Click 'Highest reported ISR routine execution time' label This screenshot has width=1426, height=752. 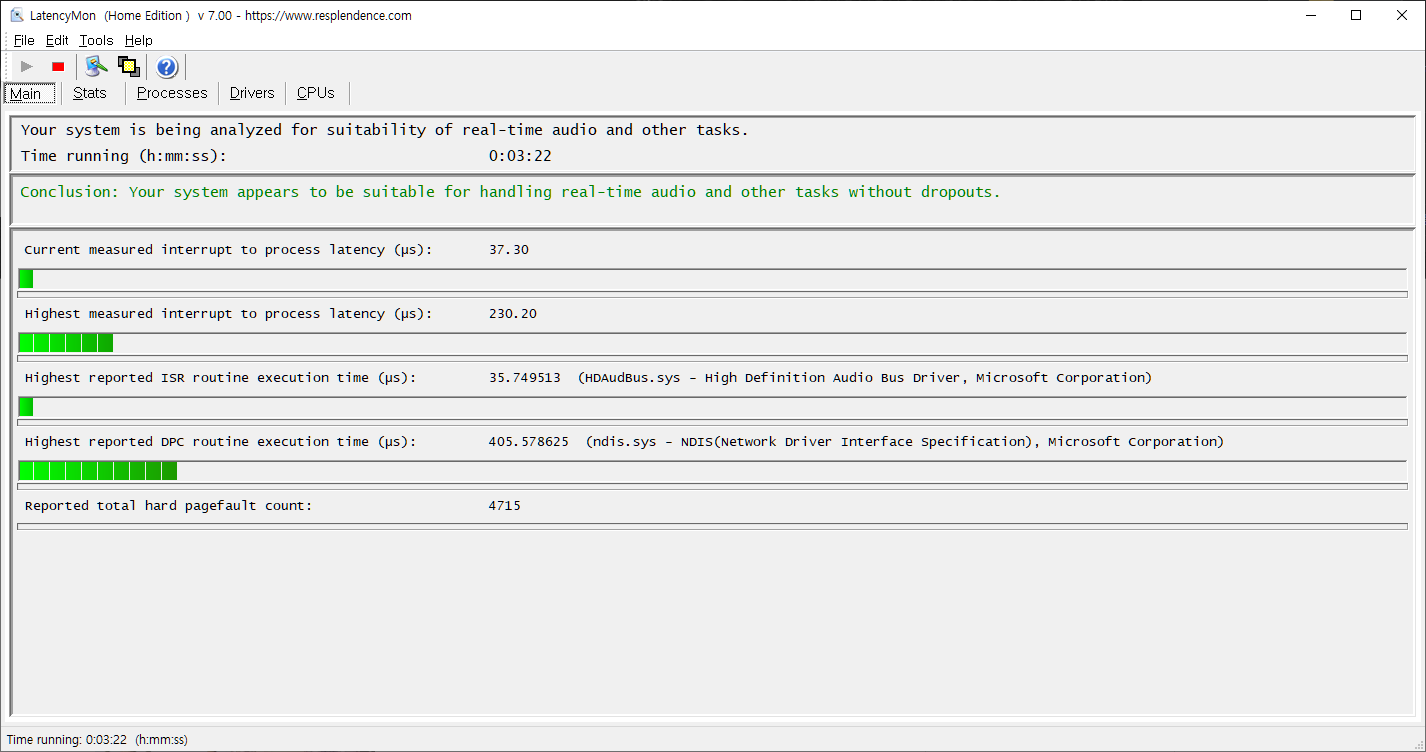point(220,378)
